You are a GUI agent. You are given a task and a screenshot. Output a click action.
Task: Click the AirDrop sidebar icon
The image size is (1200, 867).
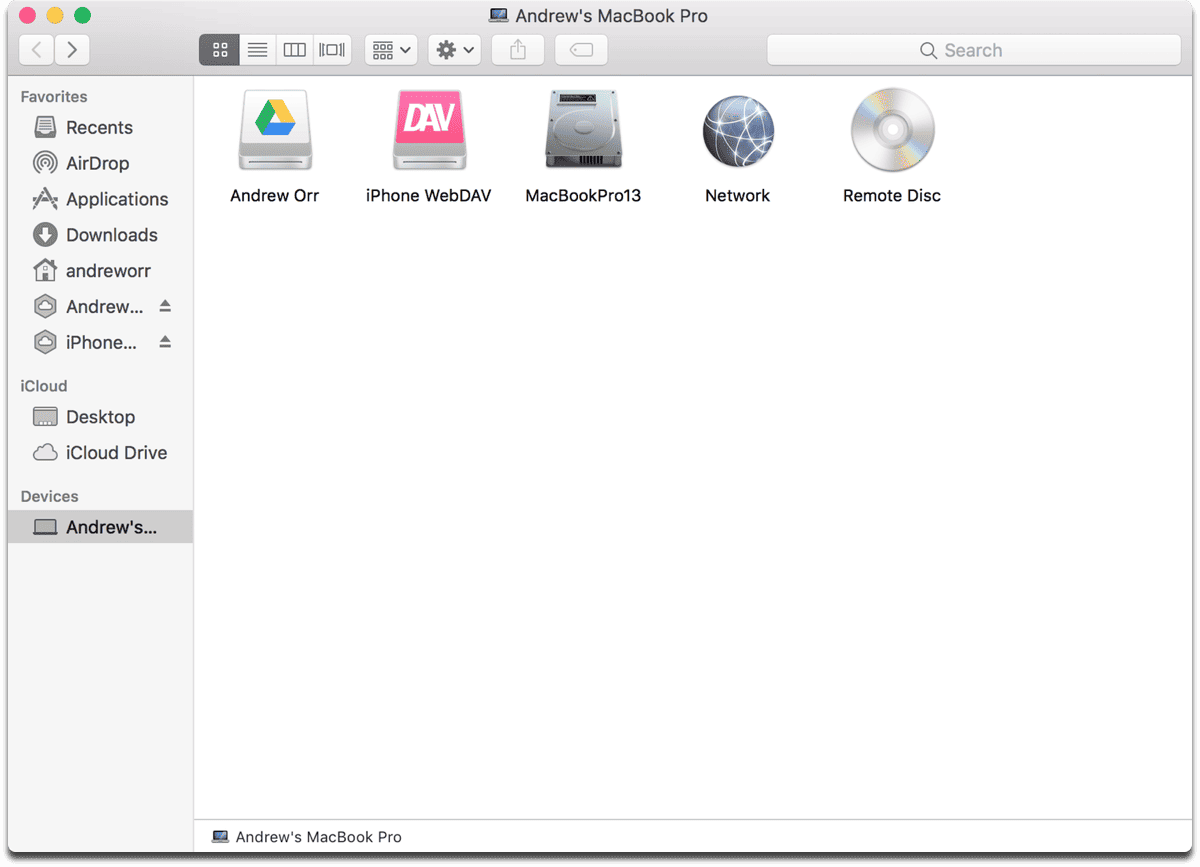(x=45, y=163)
